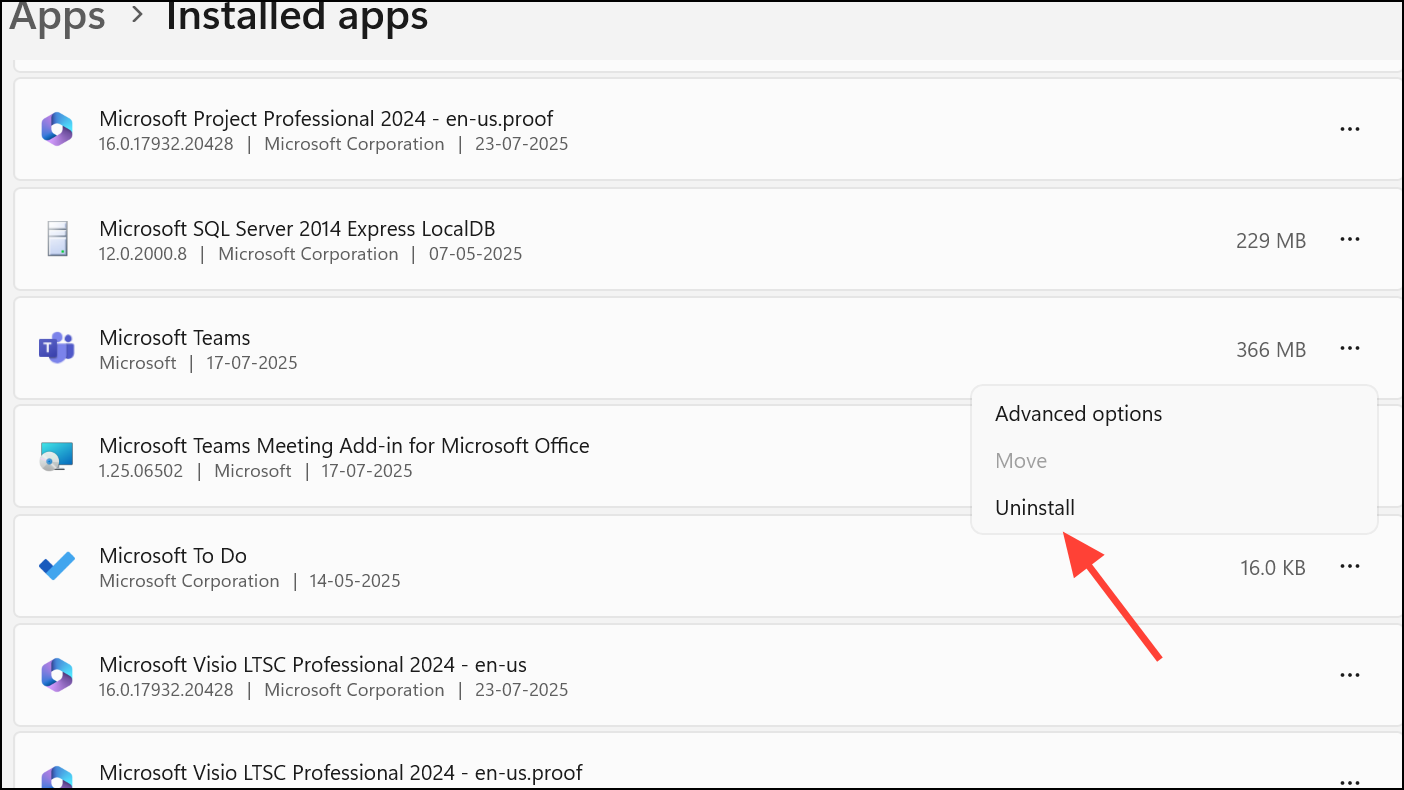This screenshot has height=790, width=1404.
Task: Click the 366 MB size of Teams
Action: coord(1270,349)
